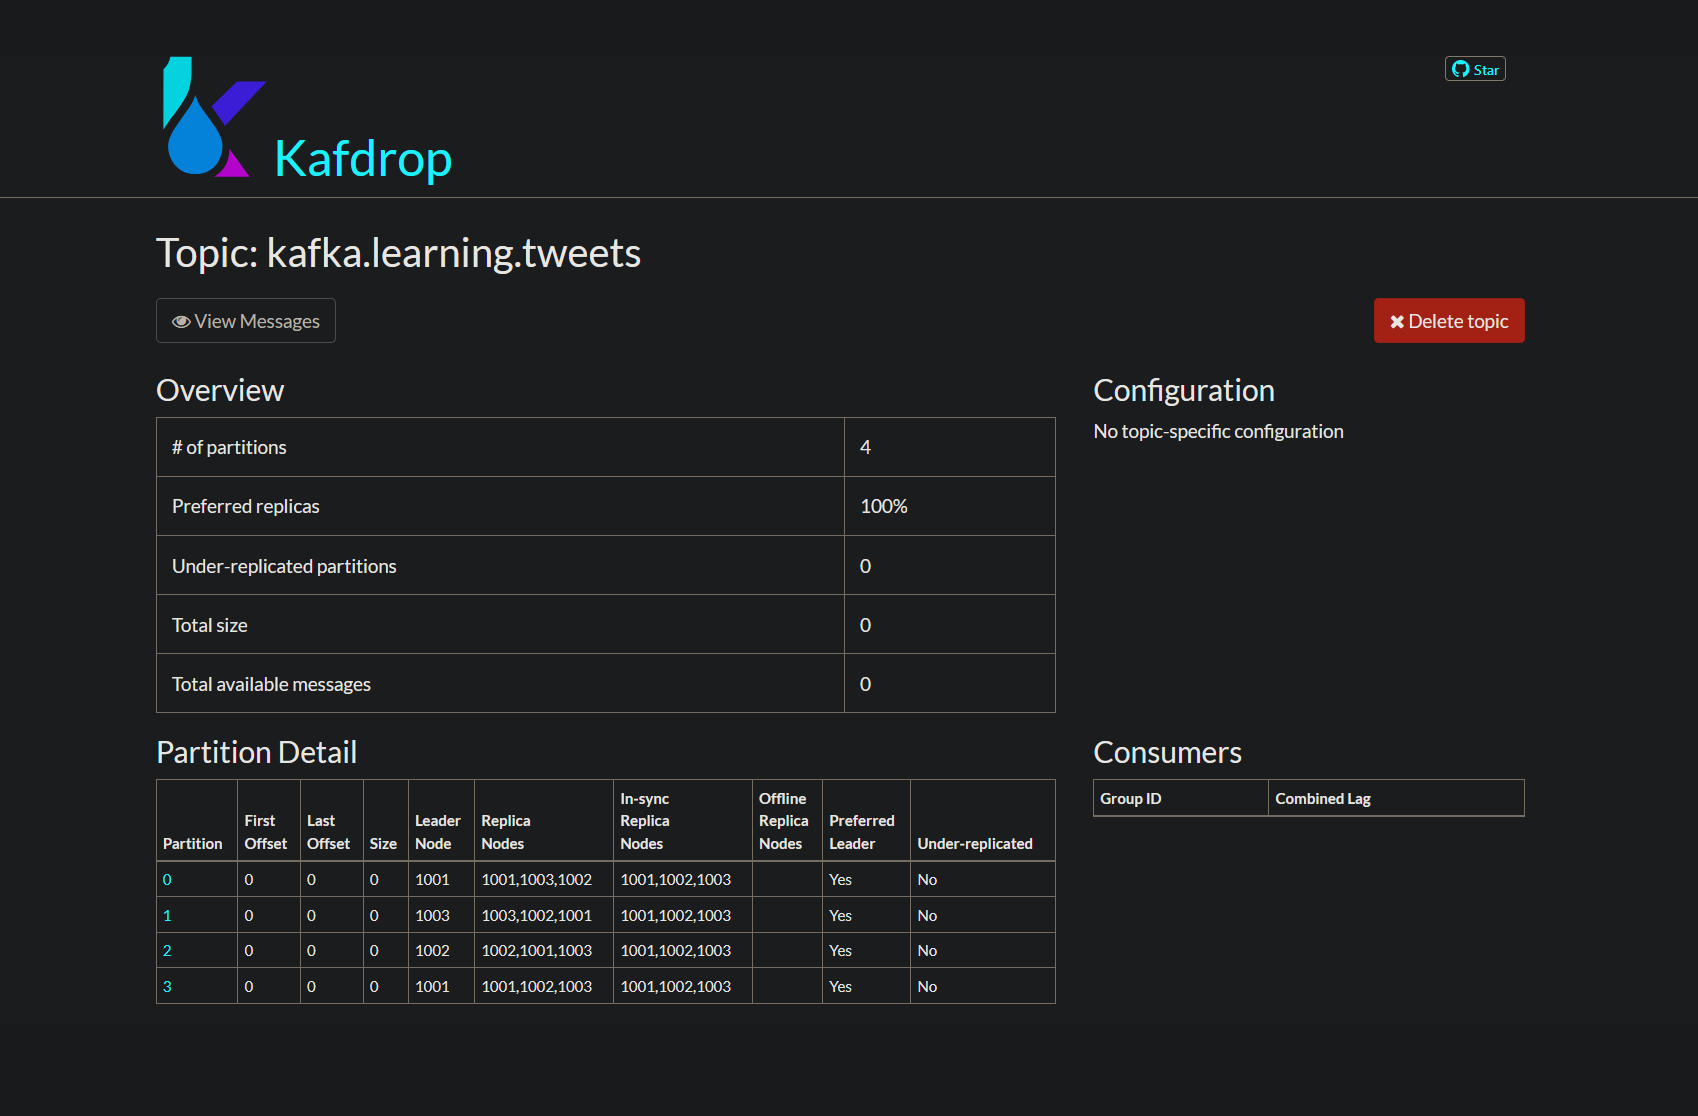The width and height of the screenshot is (1698, 1116).
Task: Open partition 3 link
Action: tap(167, 987)
